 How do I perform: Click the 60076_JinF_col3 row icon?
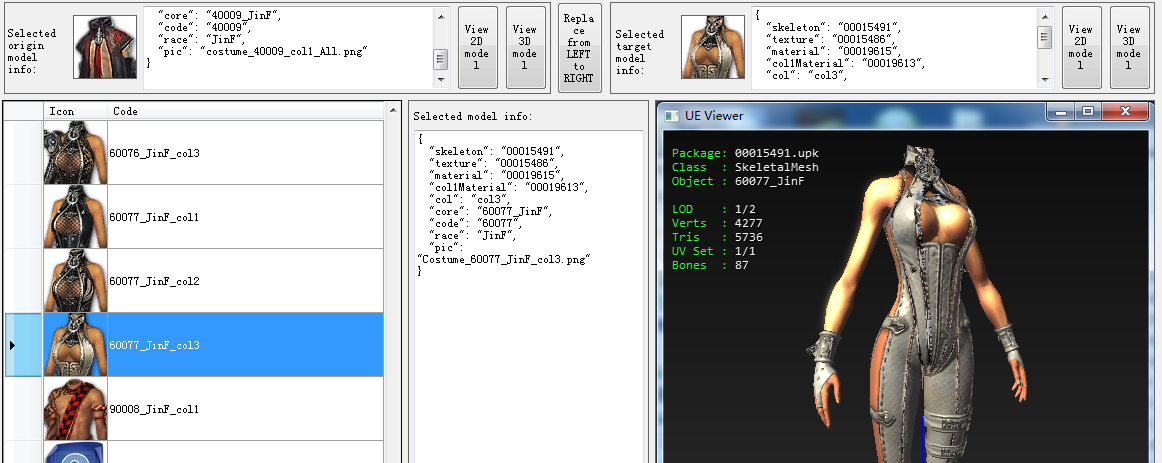coord(76,153)
